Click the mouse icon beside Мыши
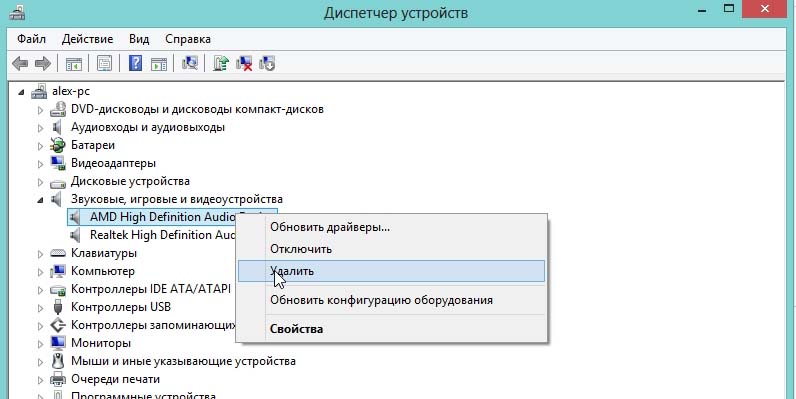796x399 pixels. 58,361
